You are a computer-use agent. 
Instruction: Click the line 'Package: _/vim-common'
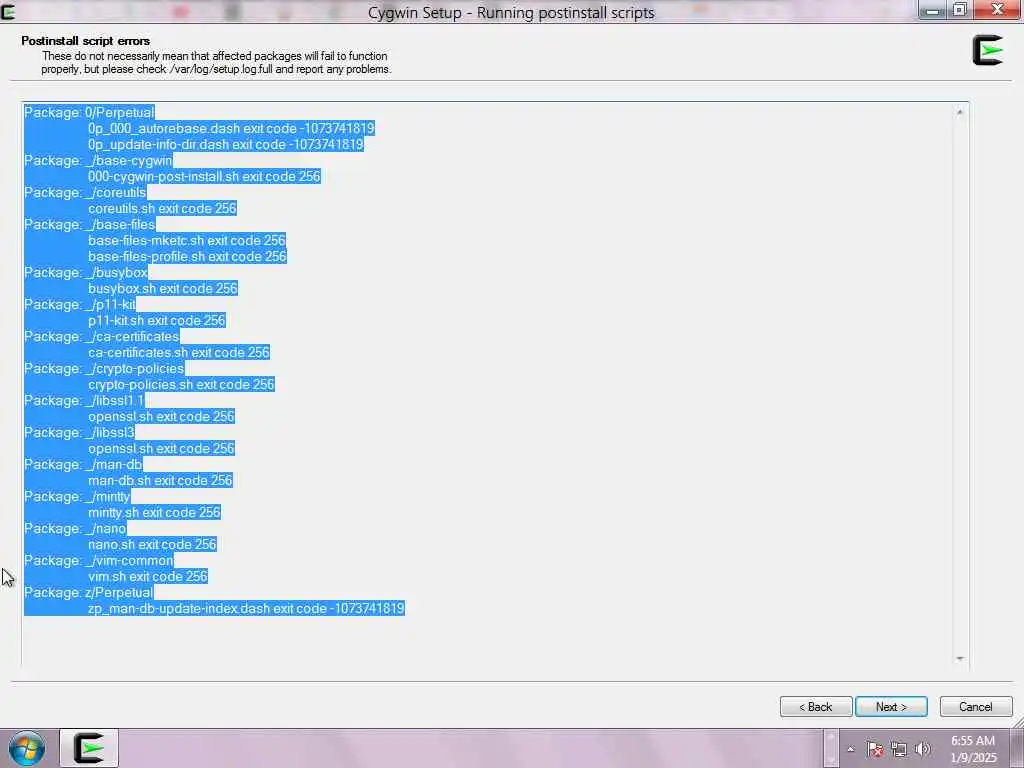[99, 560]
